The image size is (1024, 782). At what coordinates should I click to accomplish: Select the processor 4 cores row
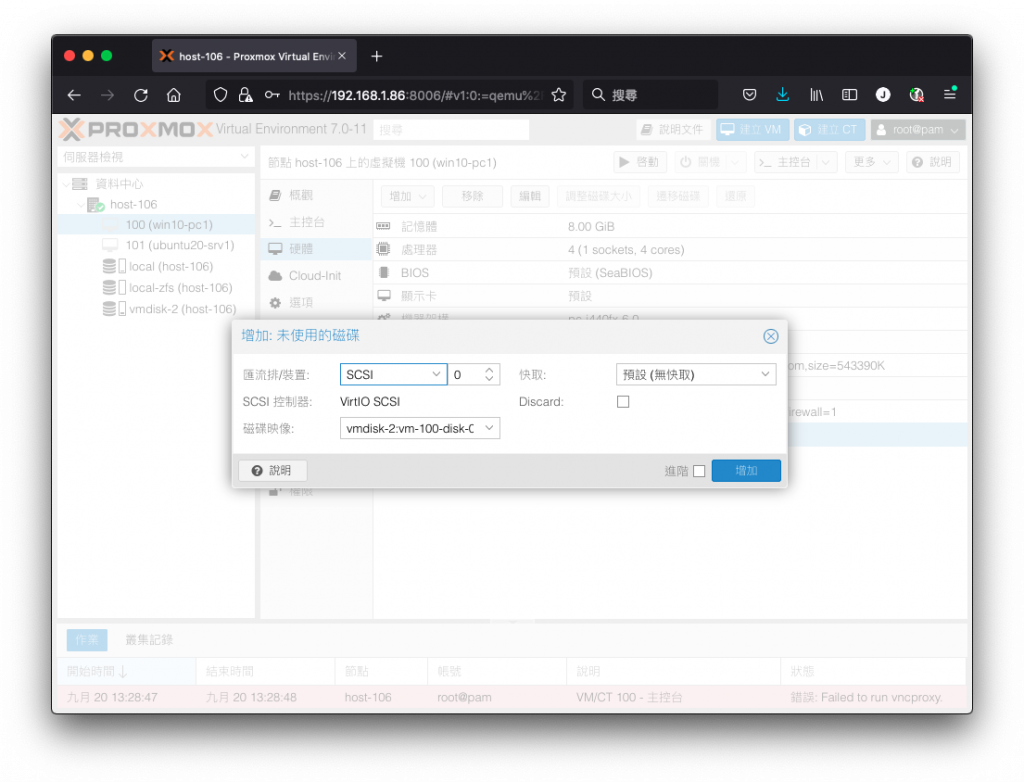point(670,250)
